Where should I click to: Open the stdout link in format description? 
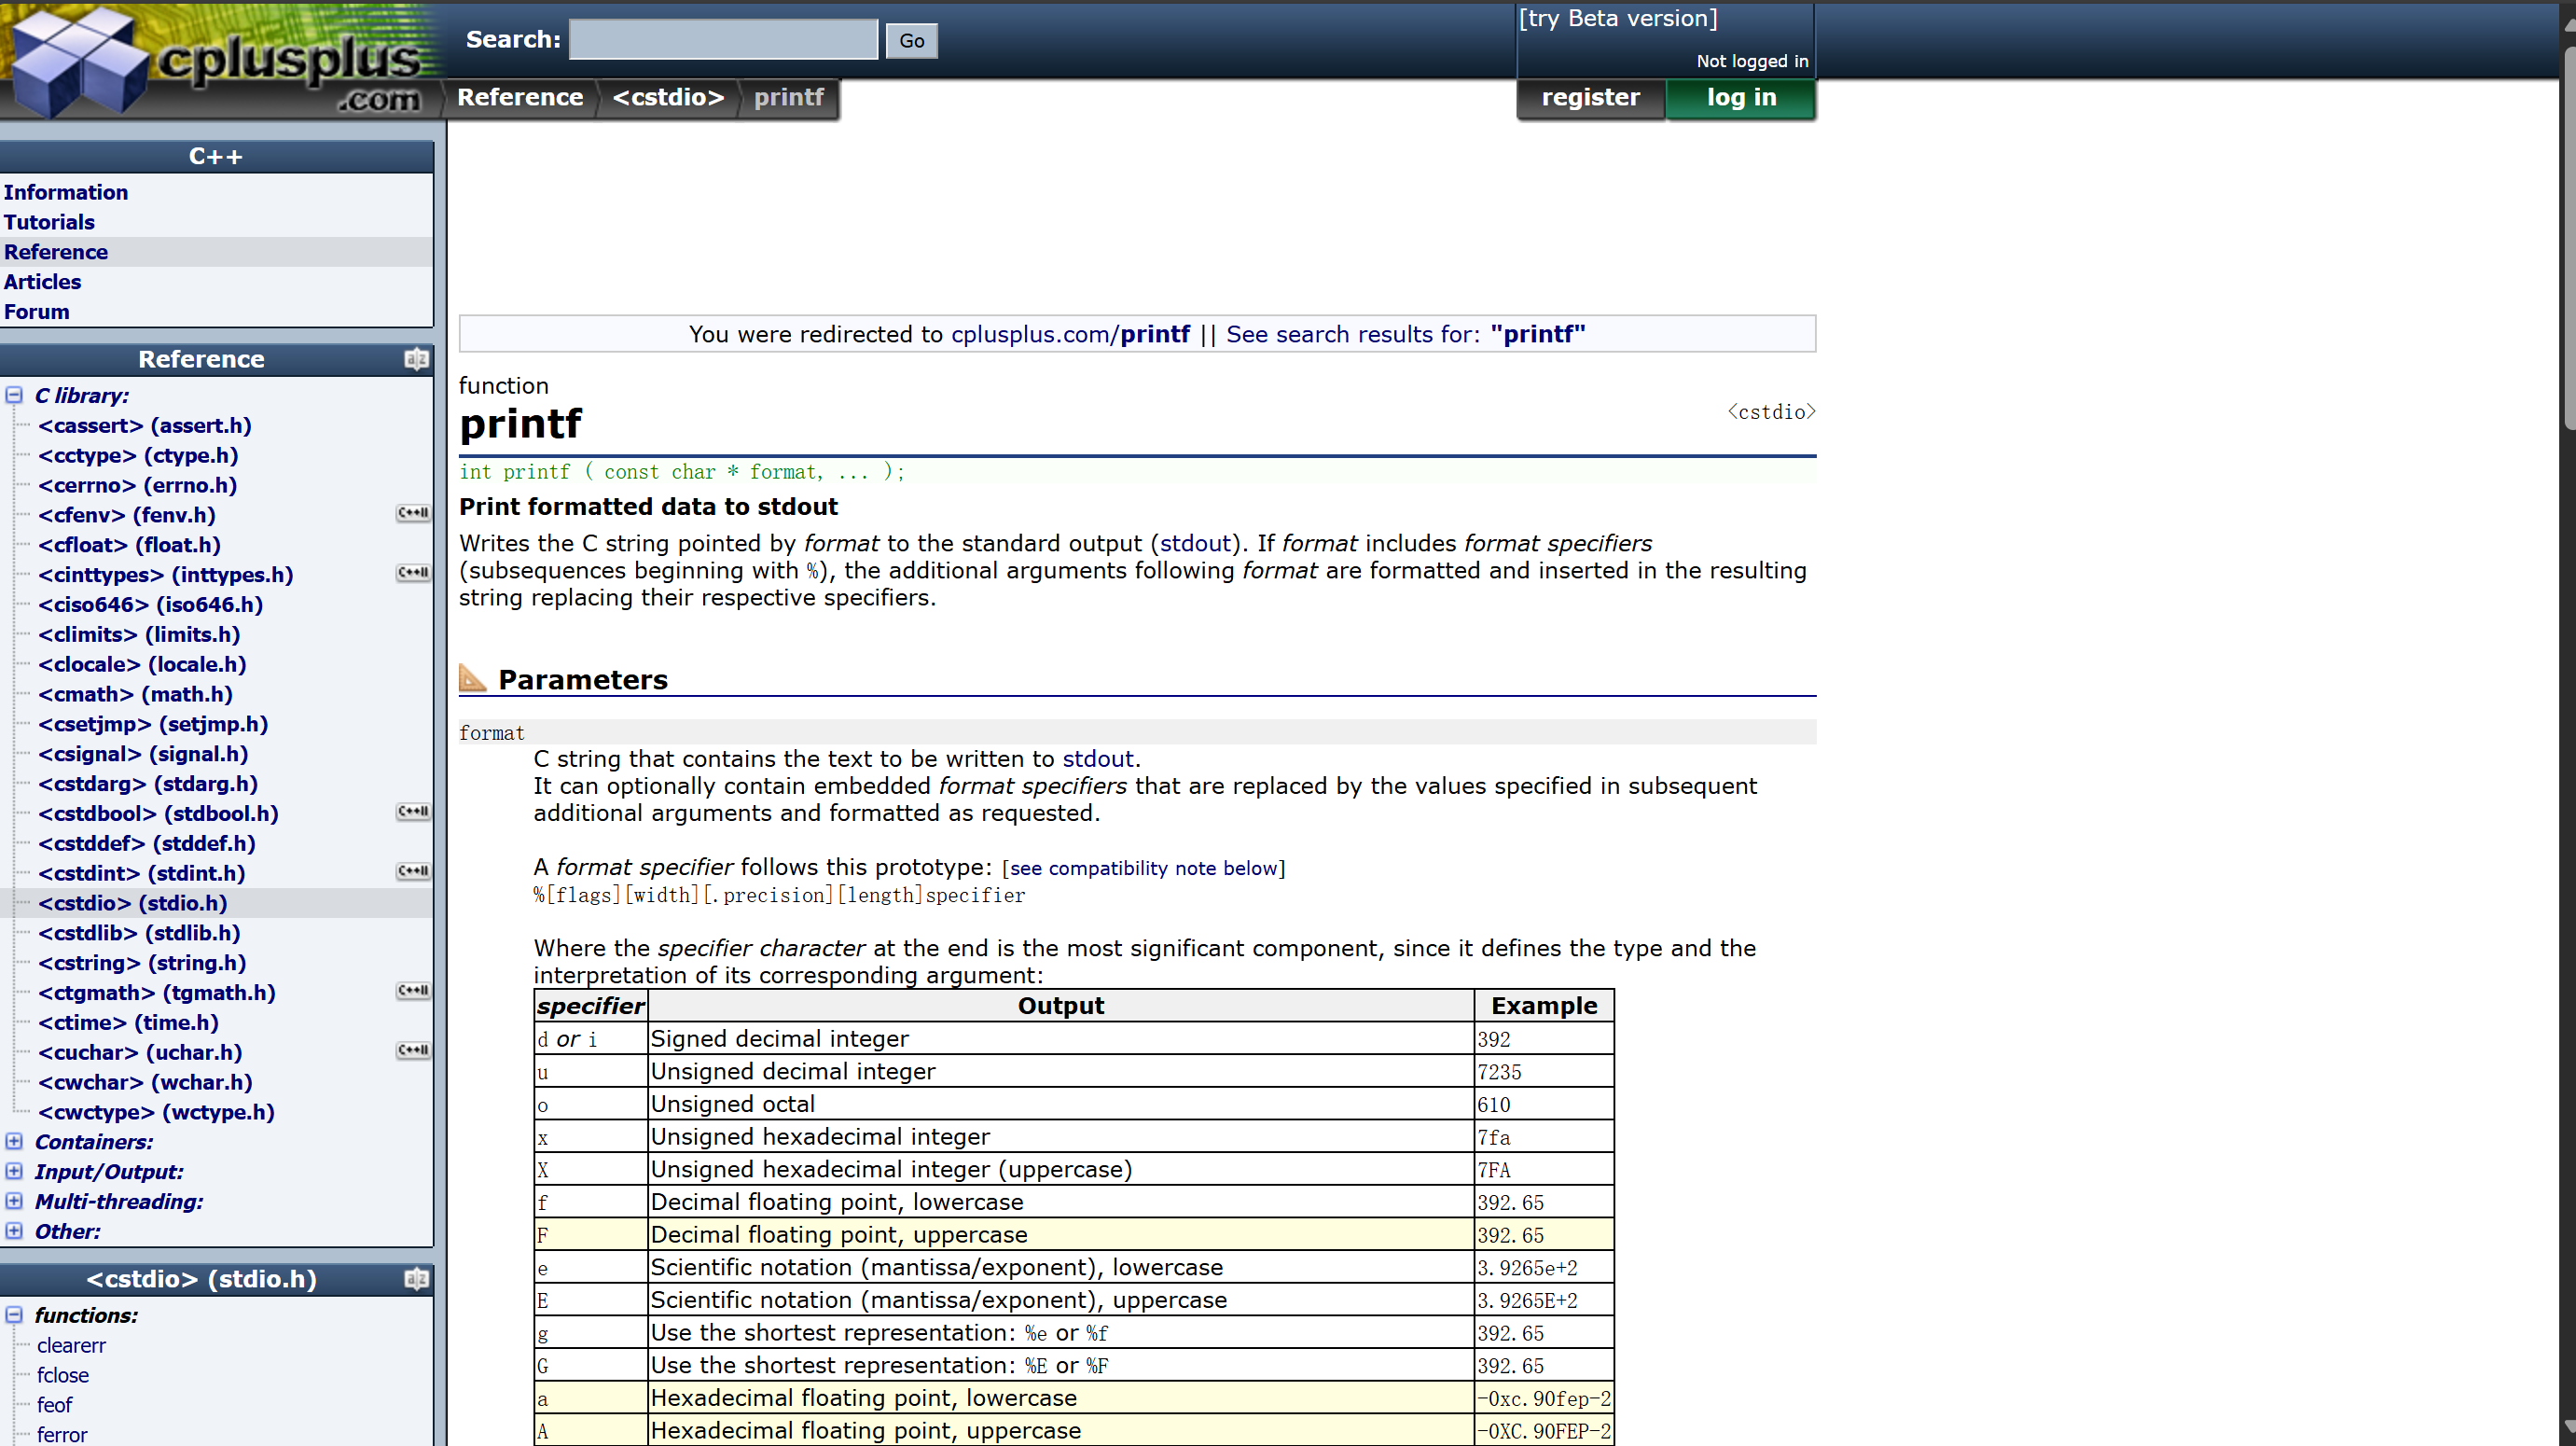click(1097, 759)
